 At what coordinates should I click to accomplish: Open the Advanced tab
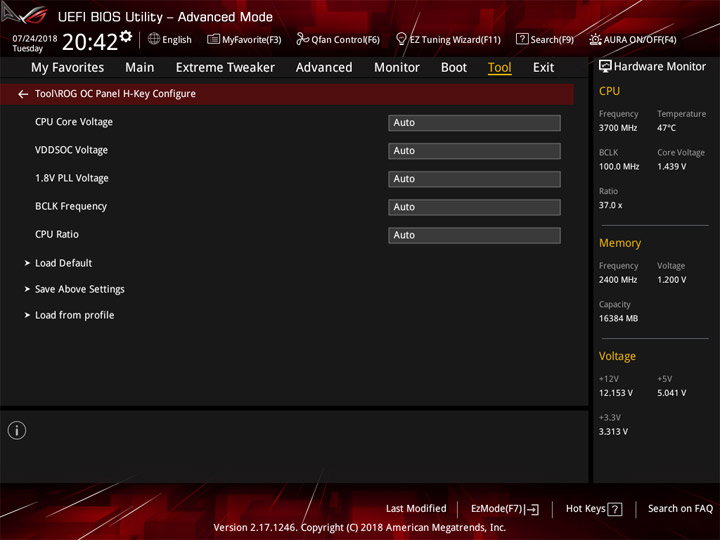(x=324, y=68)
